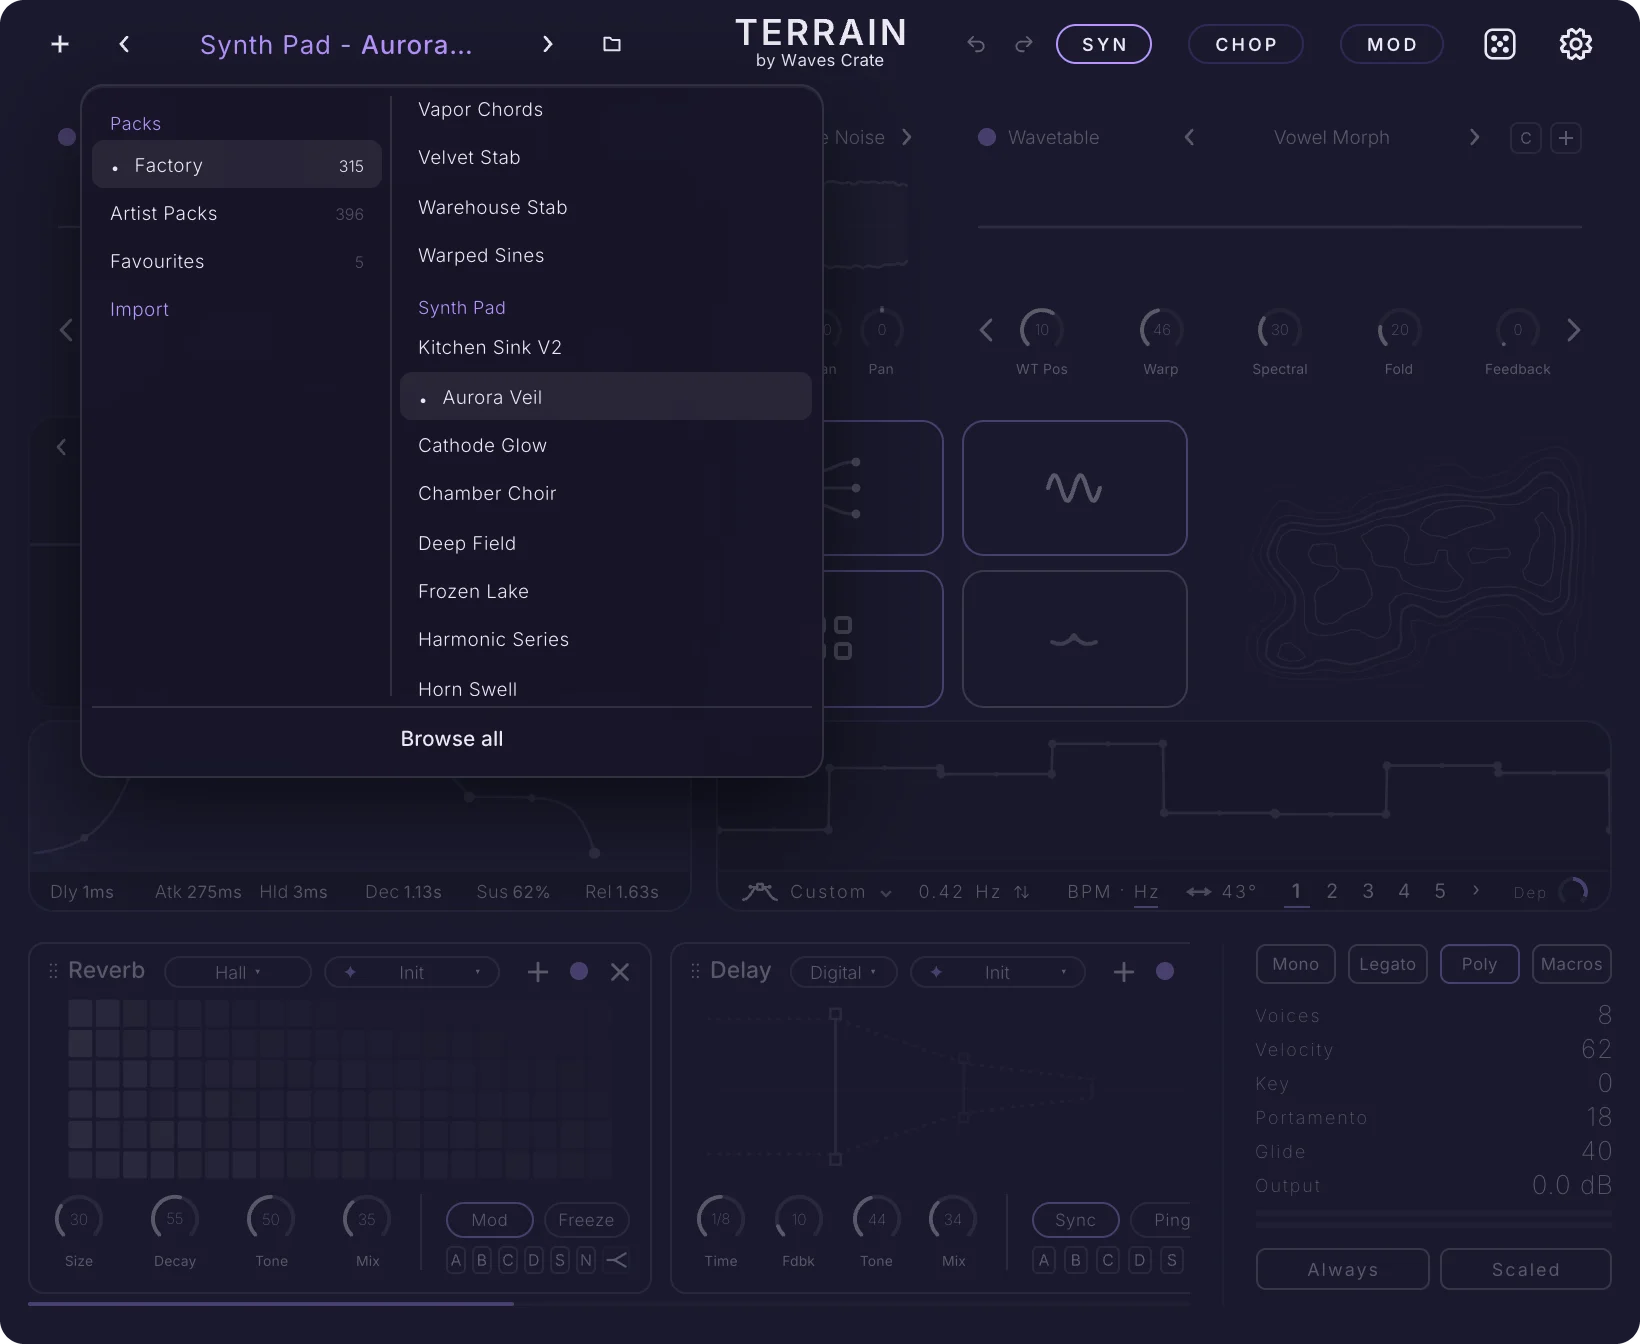Viewport: 1640px width, 1344px height.
Task: Select LFO slot number 3
Action: click(x=1368, y=891)
